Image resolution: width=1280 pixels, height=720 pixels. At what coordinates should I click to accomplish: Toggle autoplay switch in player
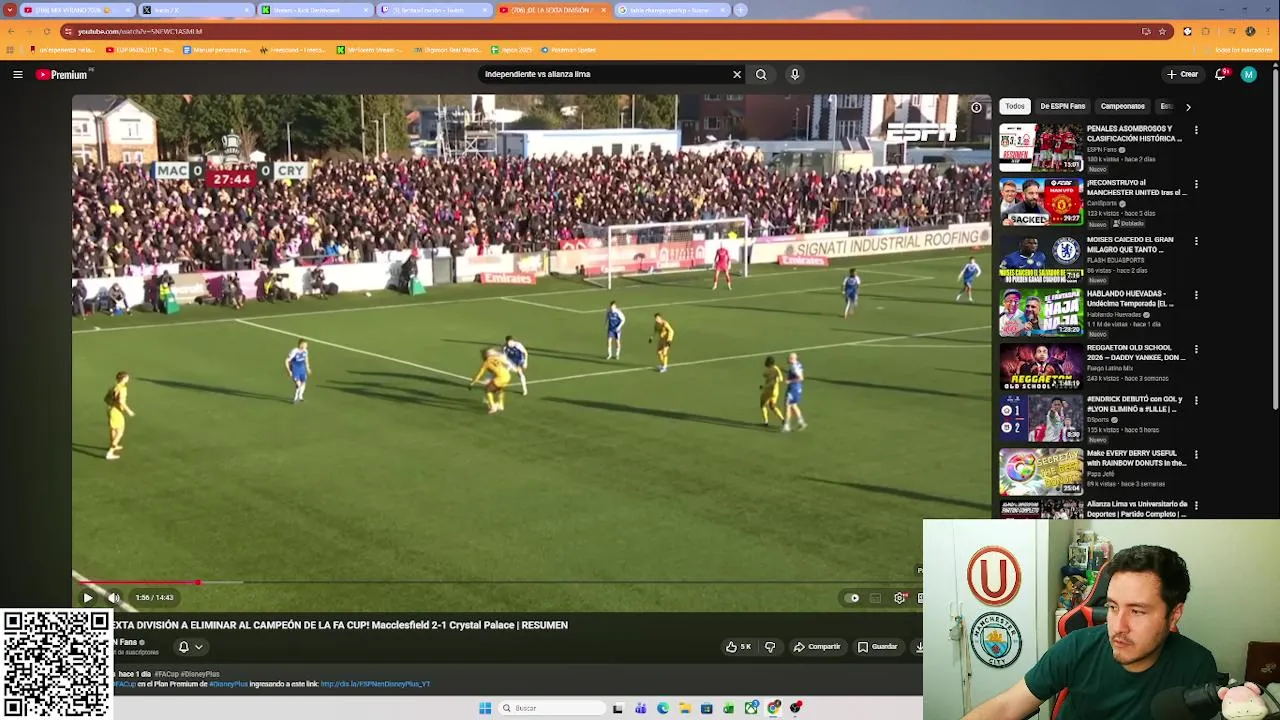(x=852, y=598)
